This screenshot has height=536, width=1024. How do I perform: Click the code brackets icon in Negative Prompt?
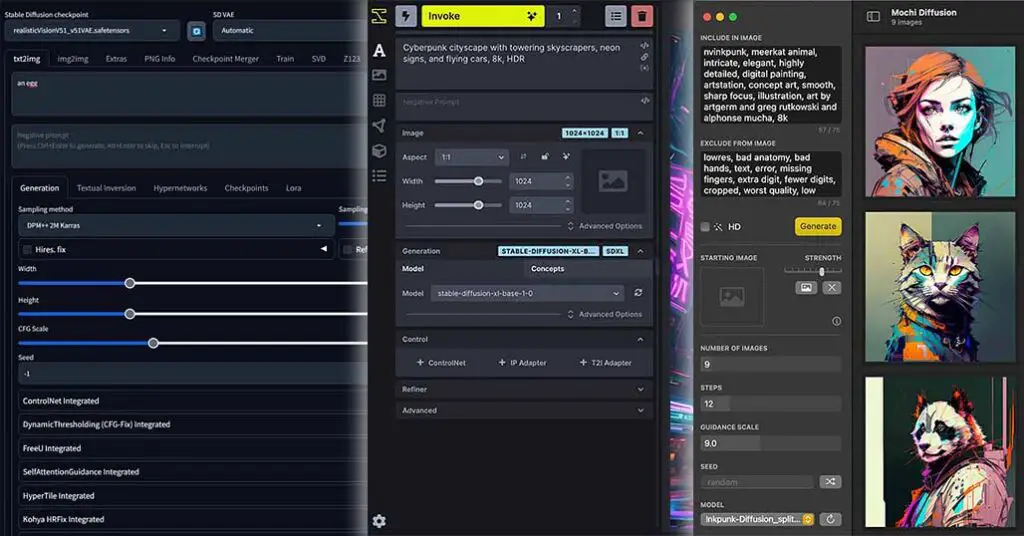[x=645, y=101]
